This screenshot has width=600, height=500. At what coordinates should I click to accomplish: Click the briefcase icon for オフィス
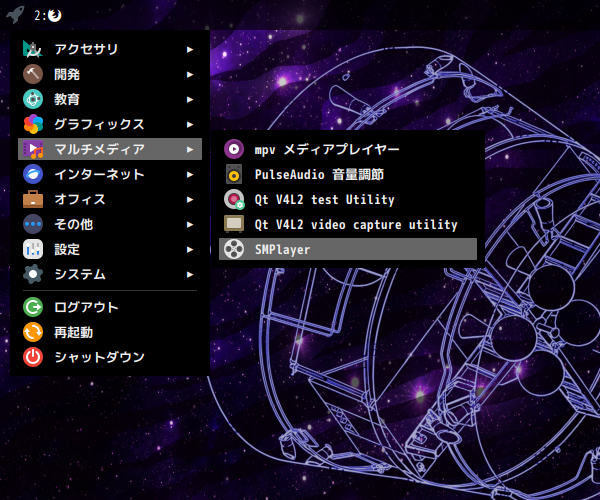pyautogui.click(x=33, y=199)
